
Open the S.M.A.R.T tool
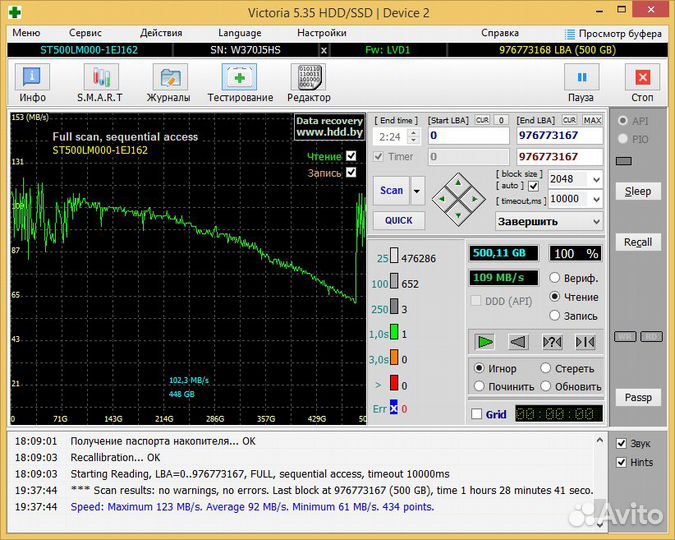tap(100, 78)
